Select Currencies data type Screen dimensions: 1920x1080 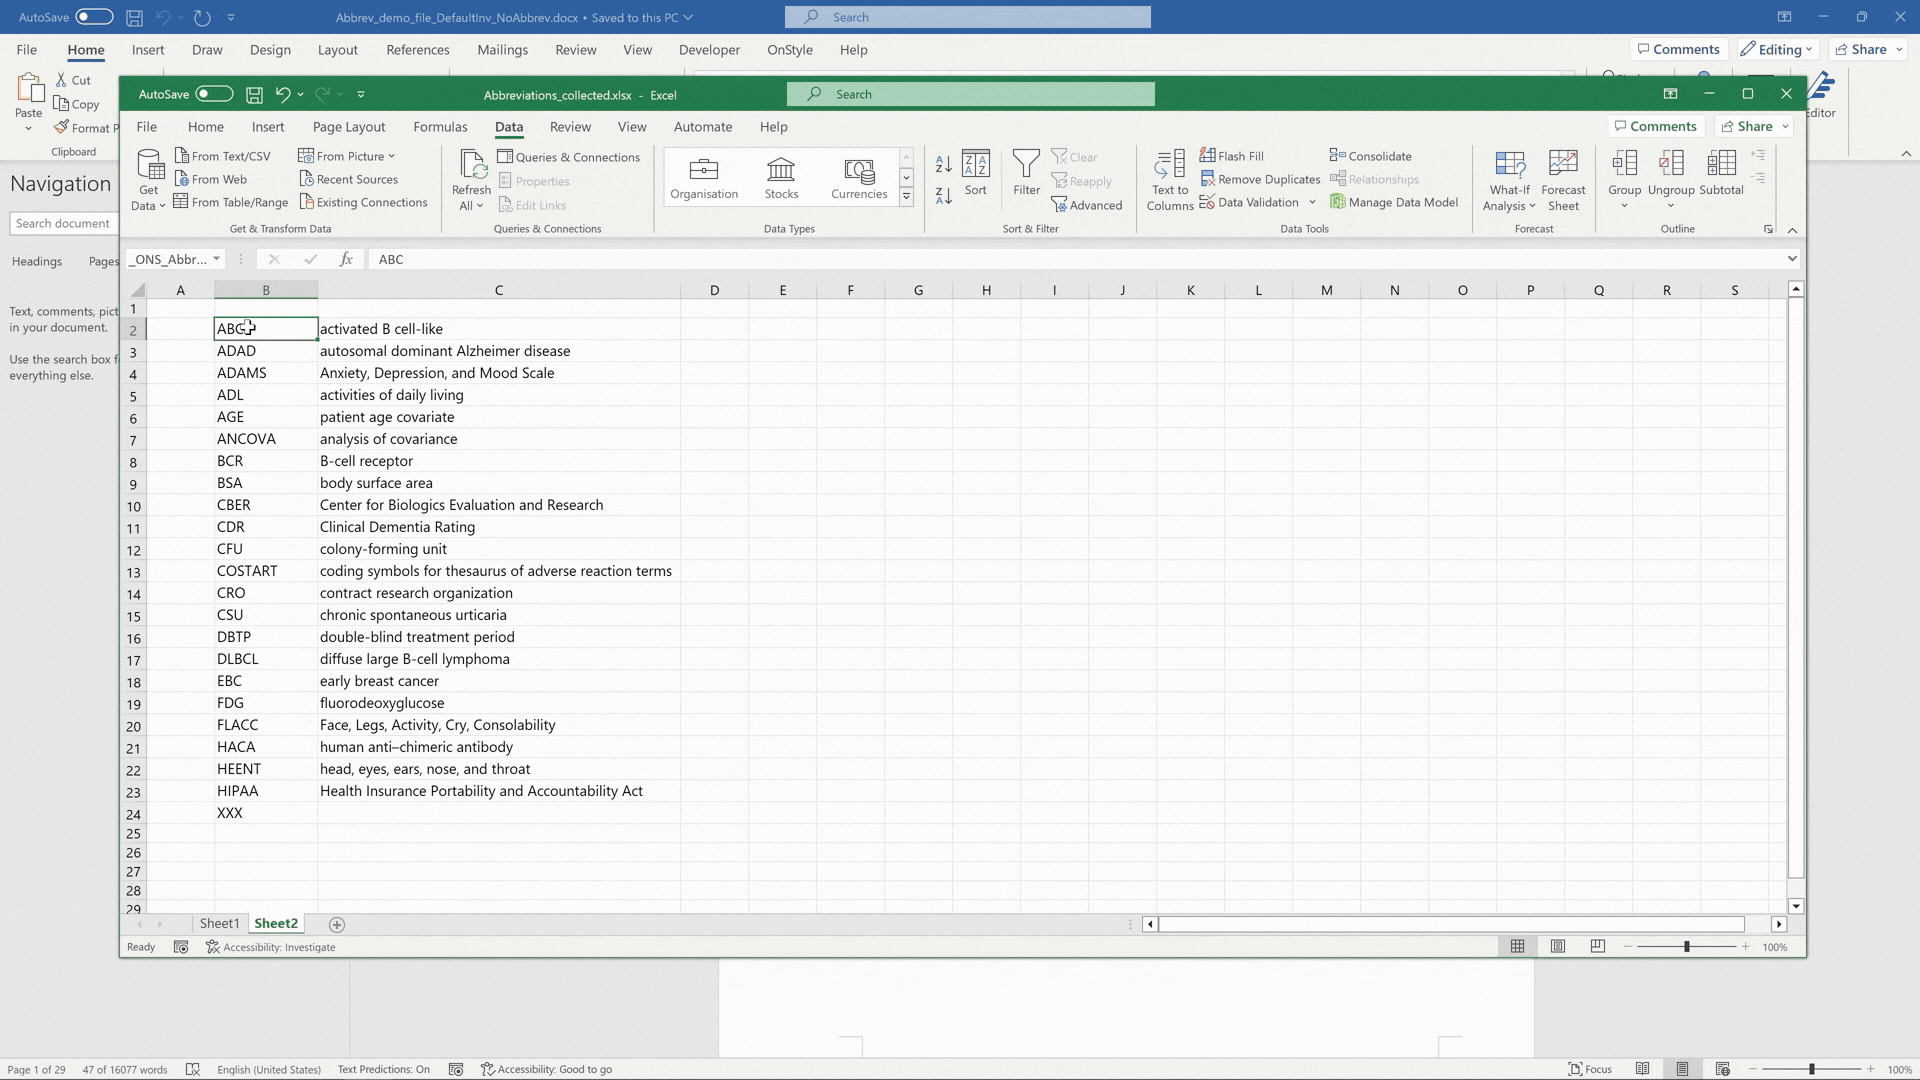pos(859,178)
